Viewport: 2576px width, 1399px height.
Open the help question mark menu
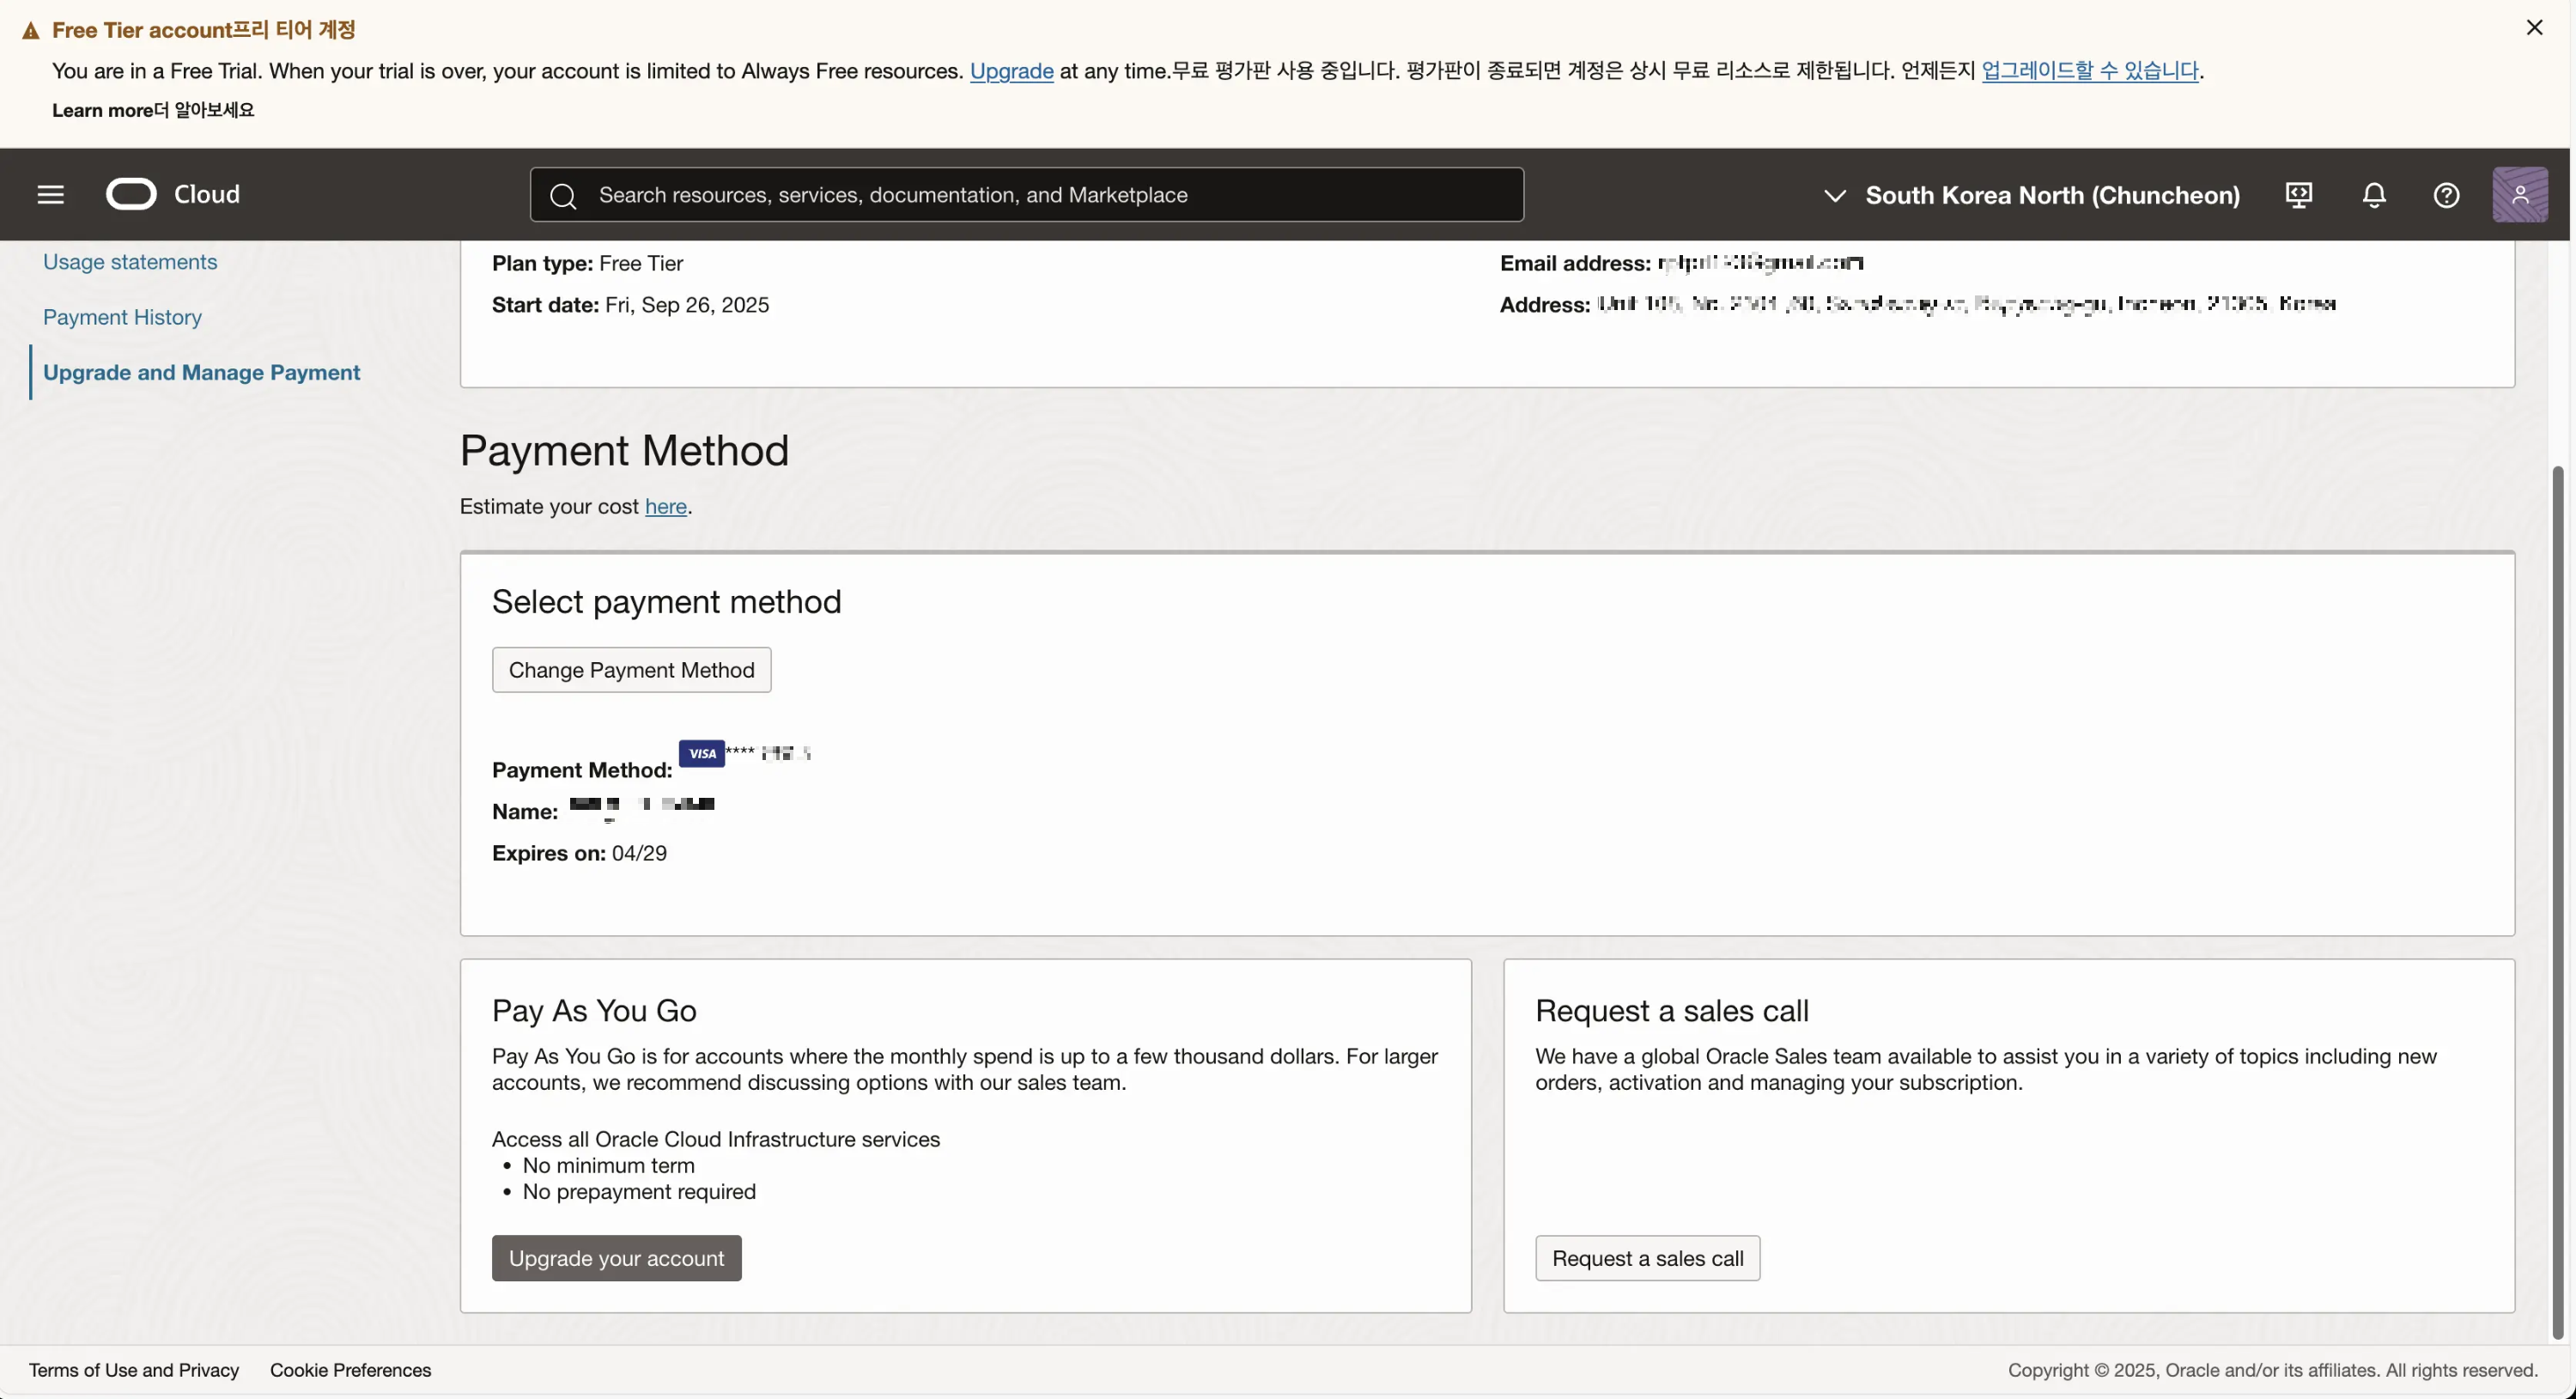click(2446, 195)
